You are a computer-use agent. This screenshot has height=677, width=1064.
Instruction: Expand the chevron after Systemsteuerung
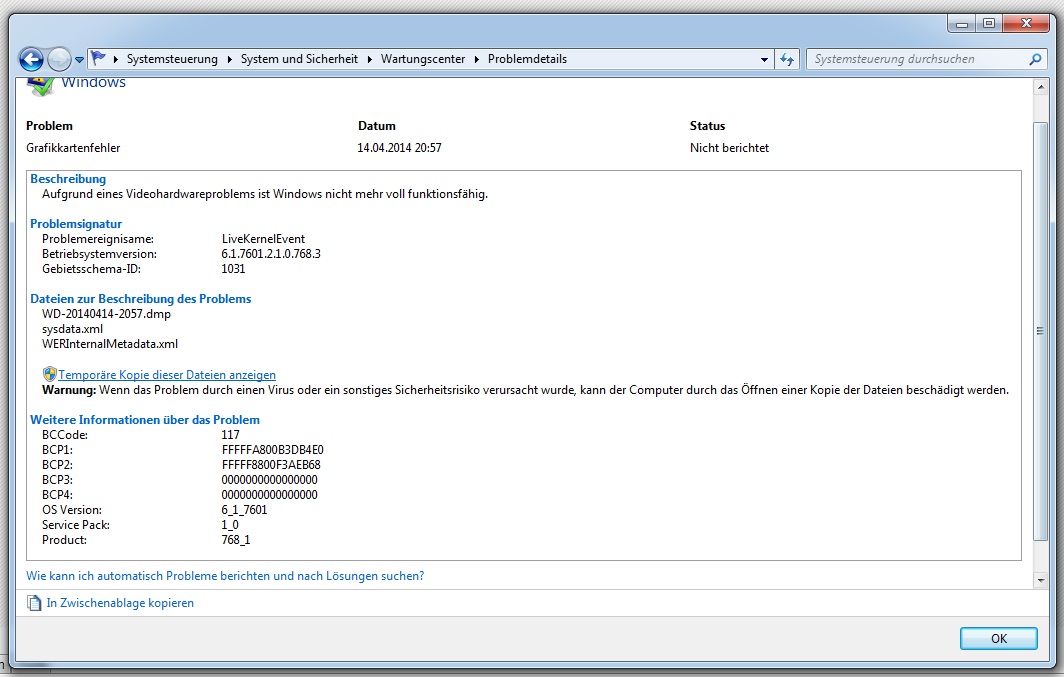(x=229, y=59)
